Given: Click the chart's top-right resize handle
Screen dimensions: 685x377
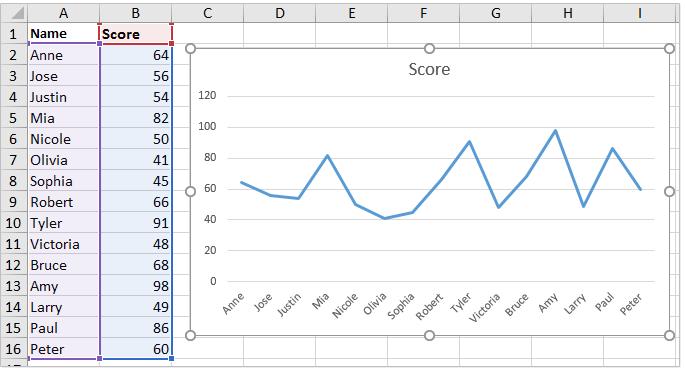Looking at the screenshot, I should tap(669, 48).
